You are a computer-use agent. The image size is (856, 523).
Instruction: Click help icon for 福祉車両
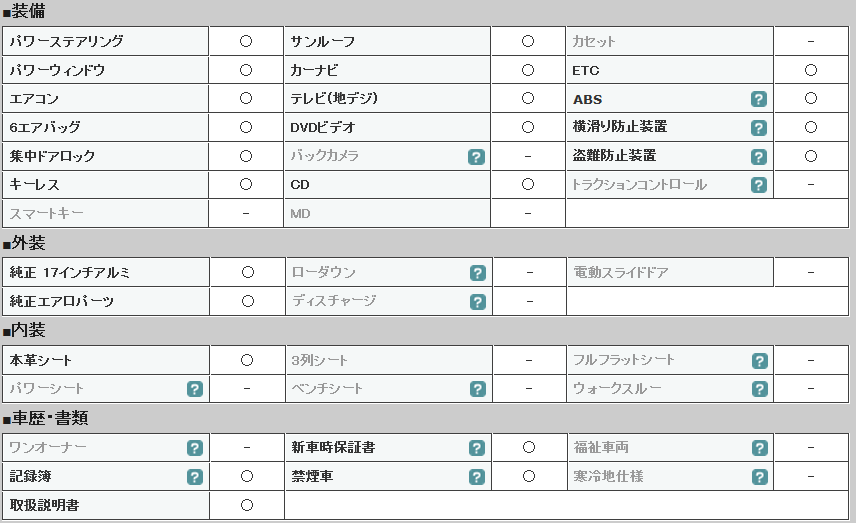[760, 448]
